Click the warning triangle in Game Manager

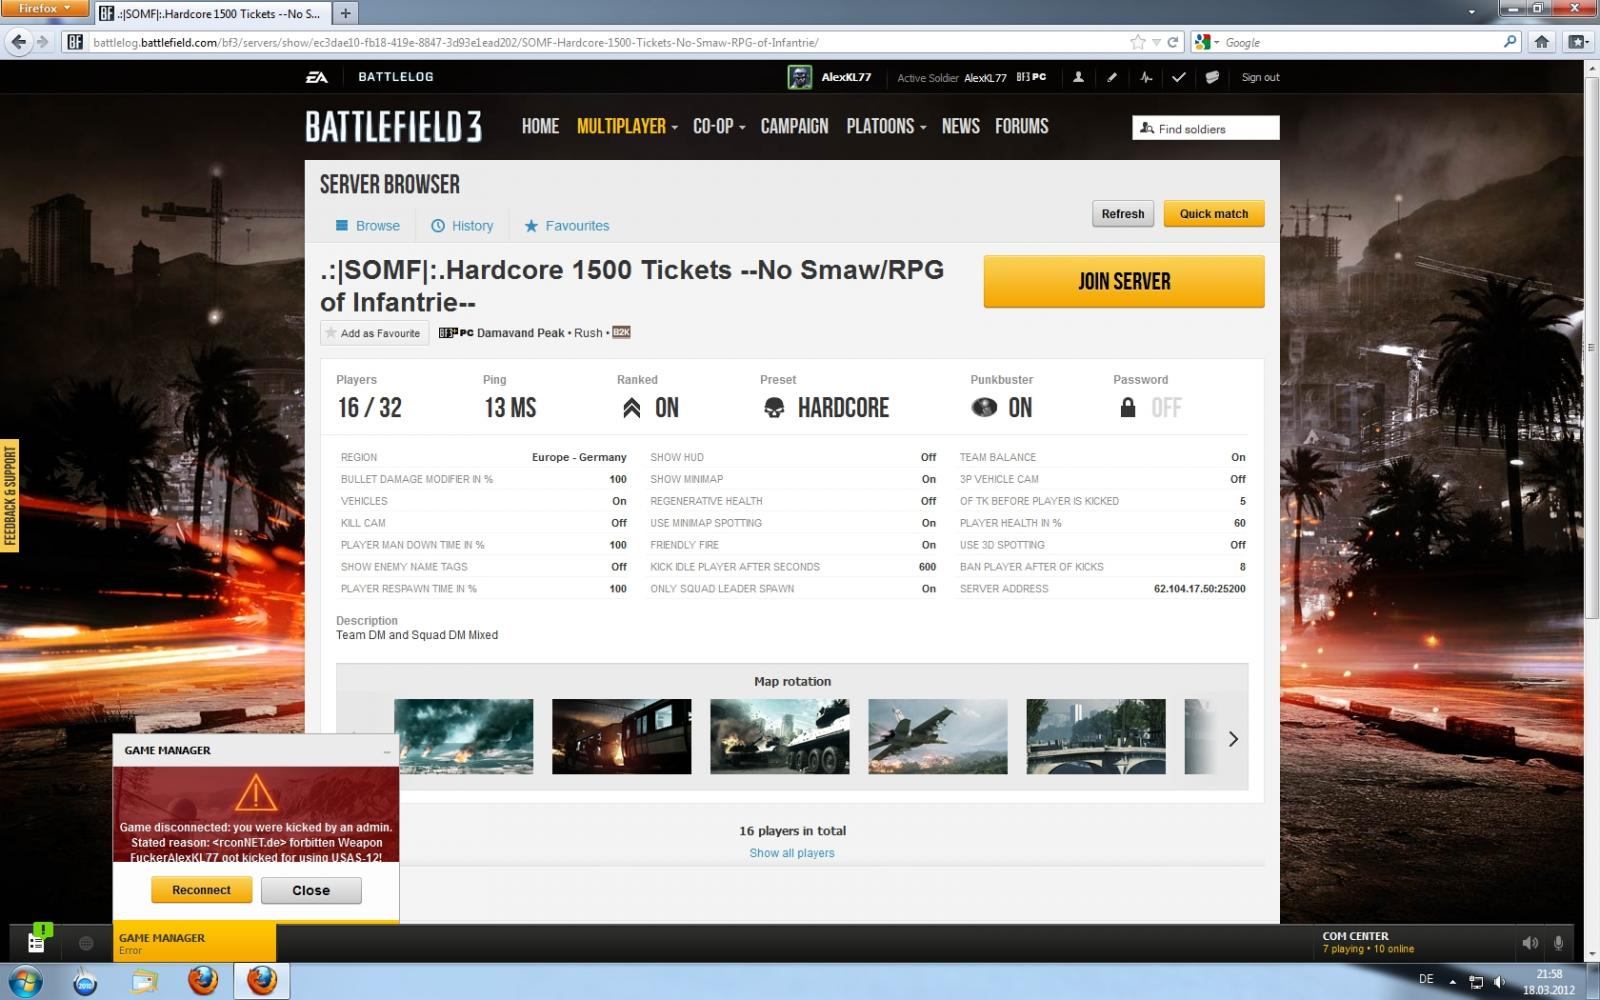[256, 793]
